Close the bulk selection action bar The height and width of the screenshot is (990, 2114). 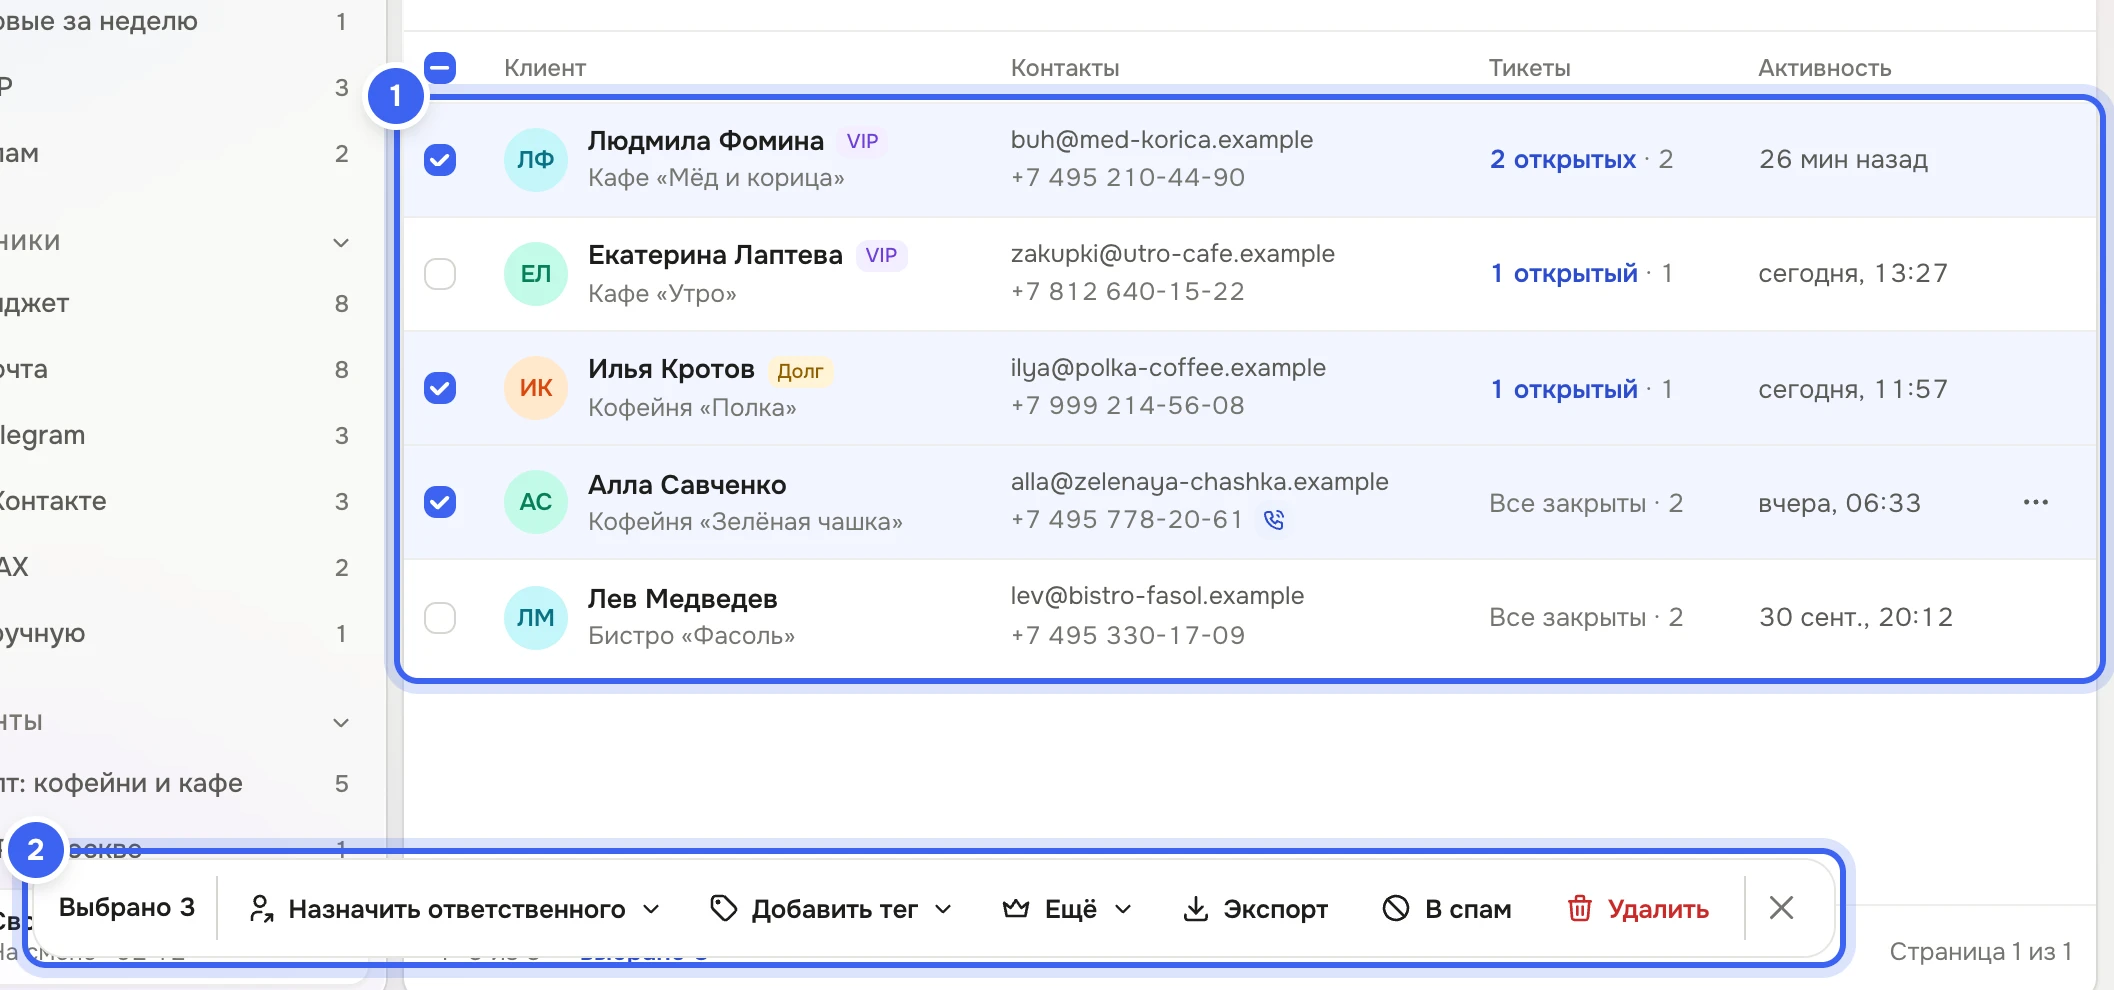pos(1781,908)
